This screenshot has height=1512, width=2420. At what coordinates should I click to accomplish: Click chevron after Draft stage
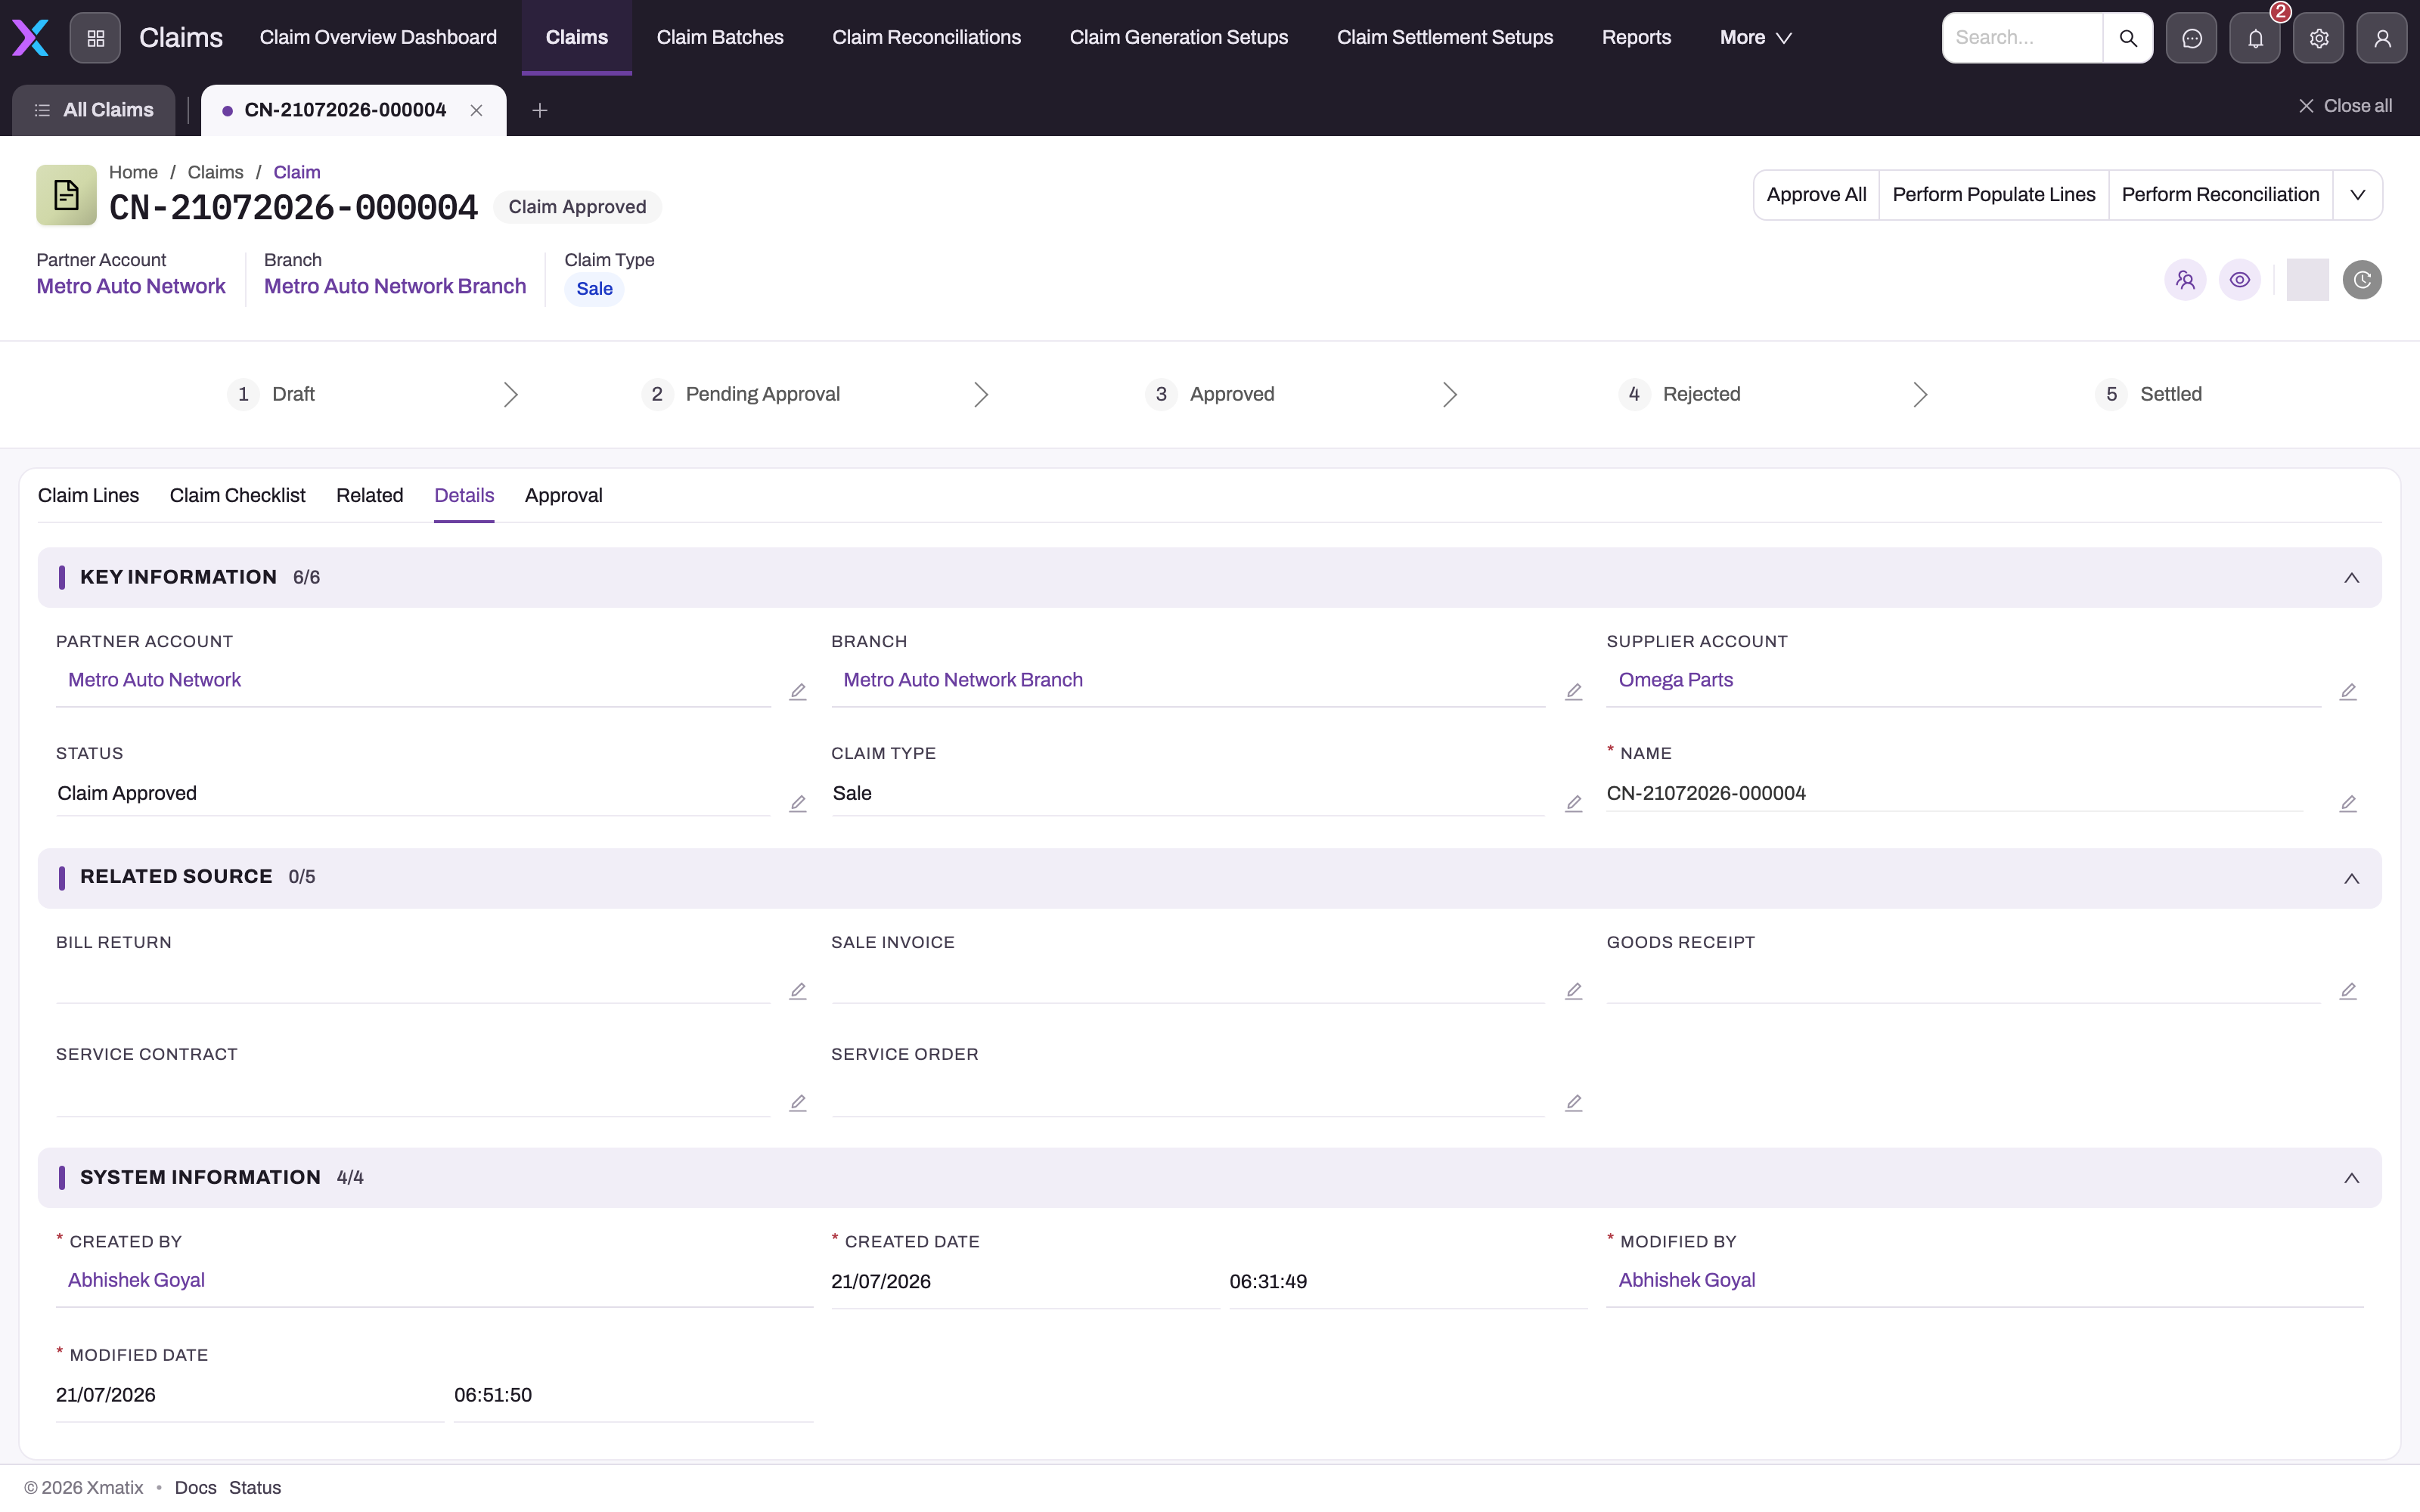pos(510,394)
